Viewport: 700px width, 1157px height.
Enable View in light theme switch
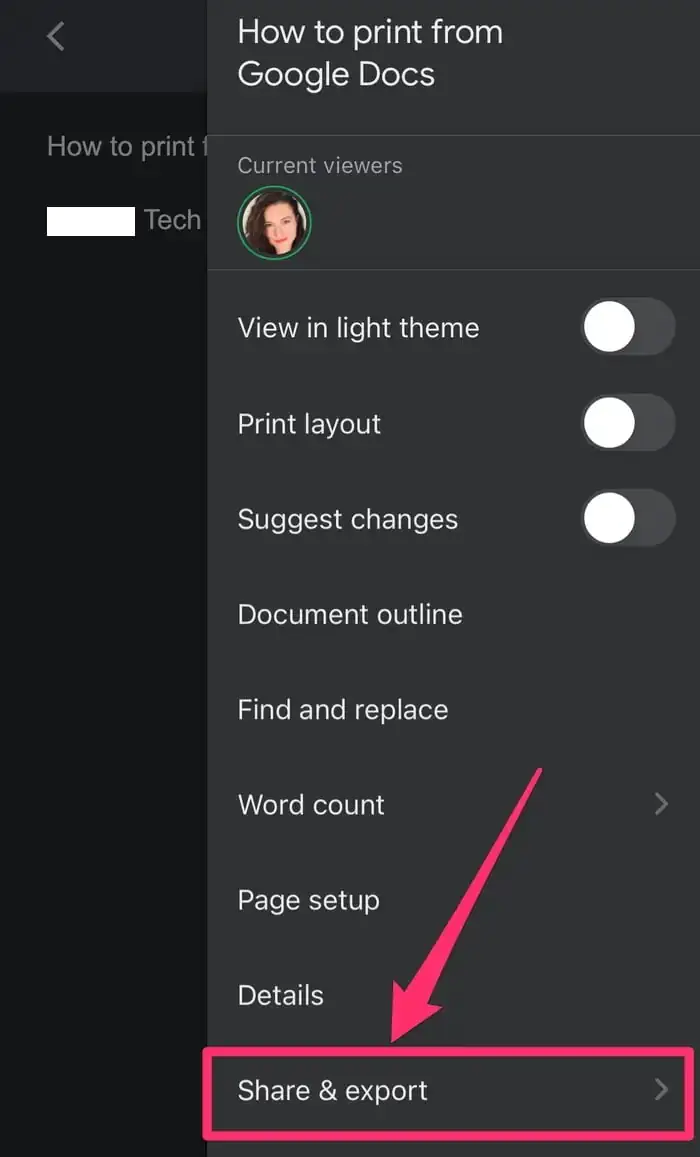pyautogui.click(x=628, y=326)
